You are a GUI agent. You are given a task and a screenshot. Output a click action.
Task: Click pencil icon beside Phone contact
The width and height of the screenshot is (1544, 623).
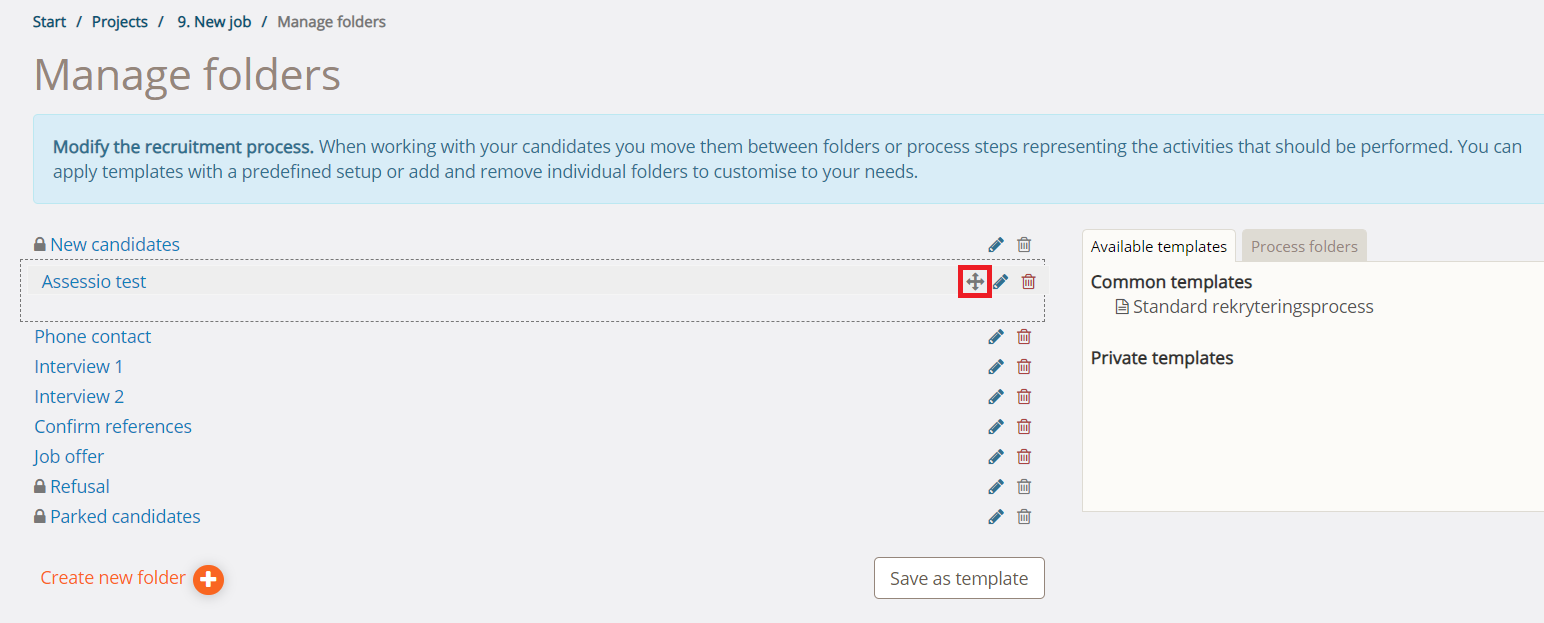(996, 337)
